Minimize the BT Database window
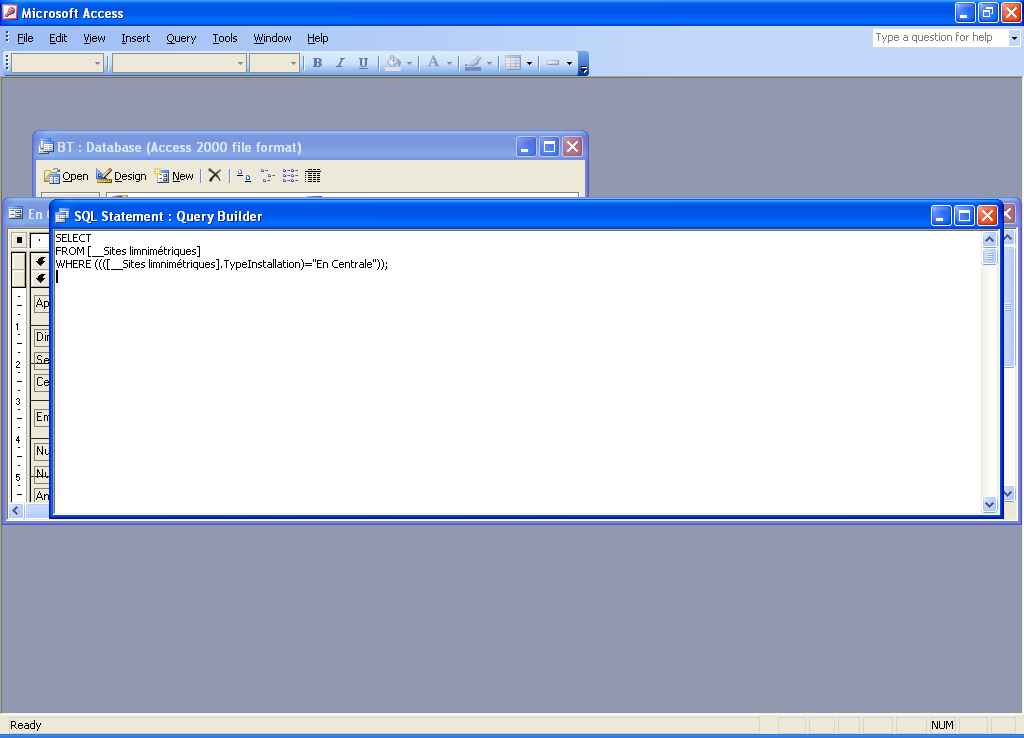The height and width of the screenshot is (738, 1024). click(x=526, y=147)
